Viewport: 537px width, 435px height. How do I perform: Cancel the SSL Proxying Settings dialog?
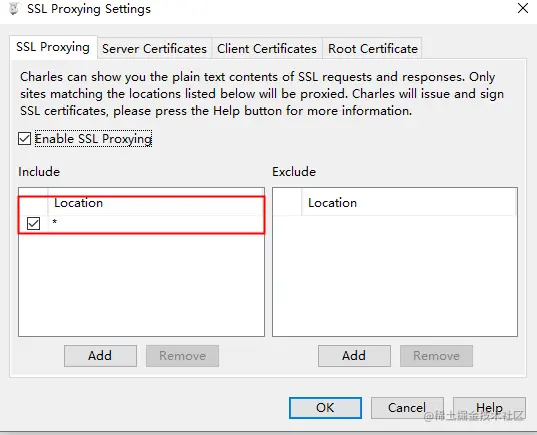click(x=407, y=408)
